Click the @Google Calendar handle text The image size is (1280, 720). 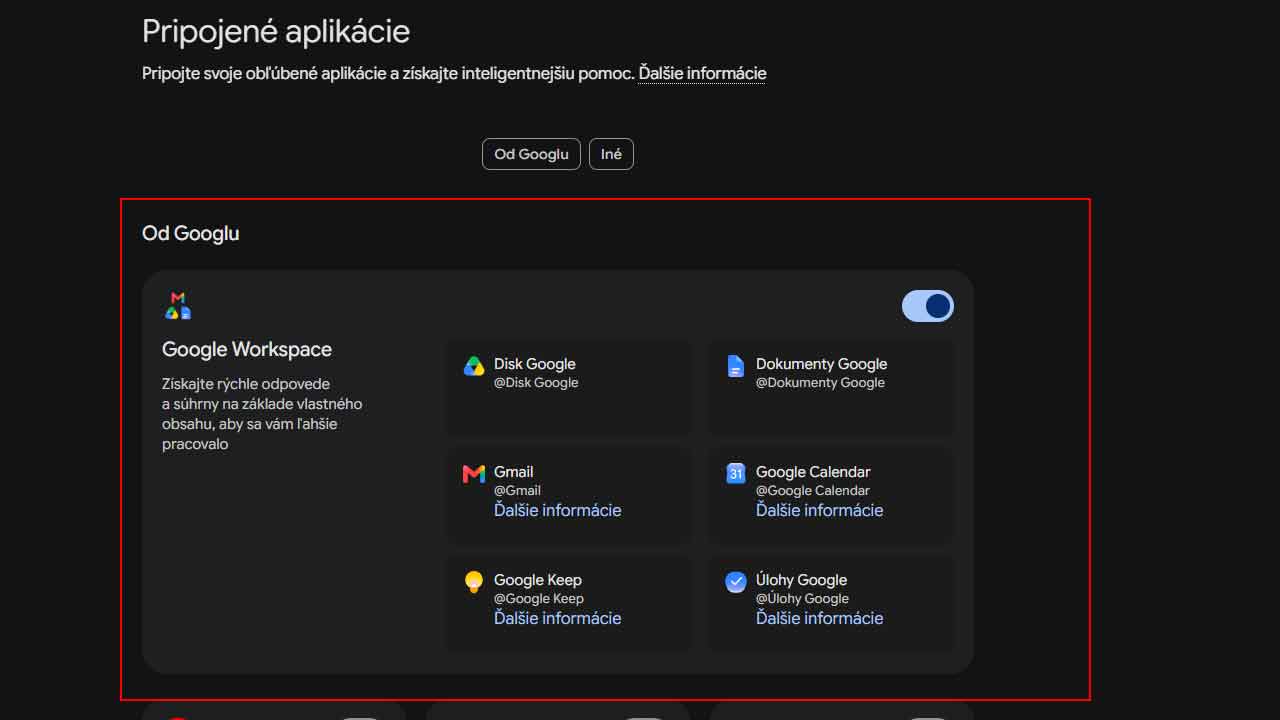812,490
